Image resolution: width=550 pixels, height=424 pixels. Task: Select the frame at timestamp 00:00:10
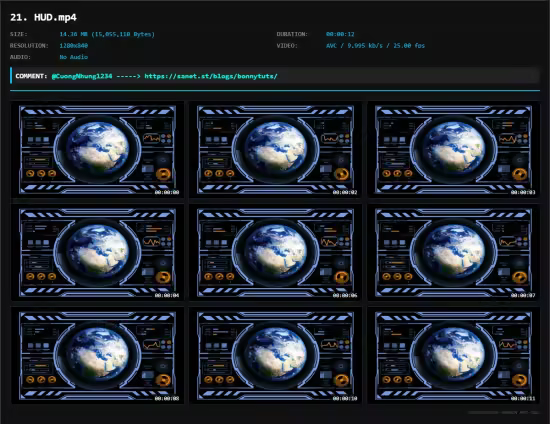point(275,356)
